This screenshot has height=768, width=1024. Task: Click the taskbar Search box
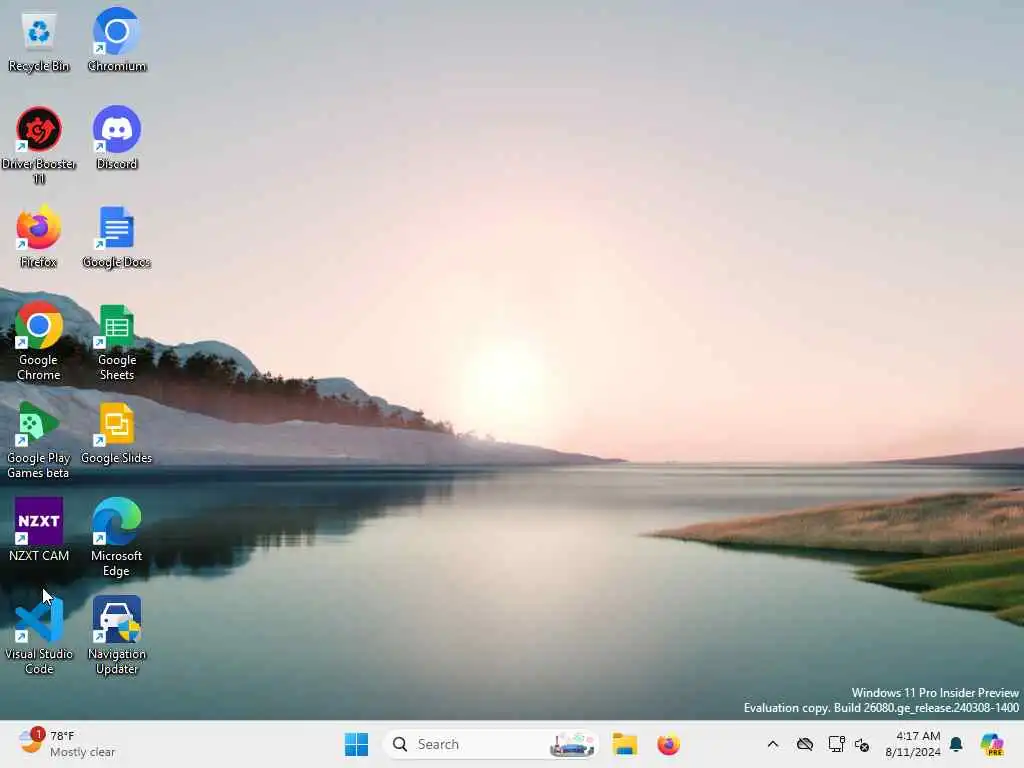[490, 744]
